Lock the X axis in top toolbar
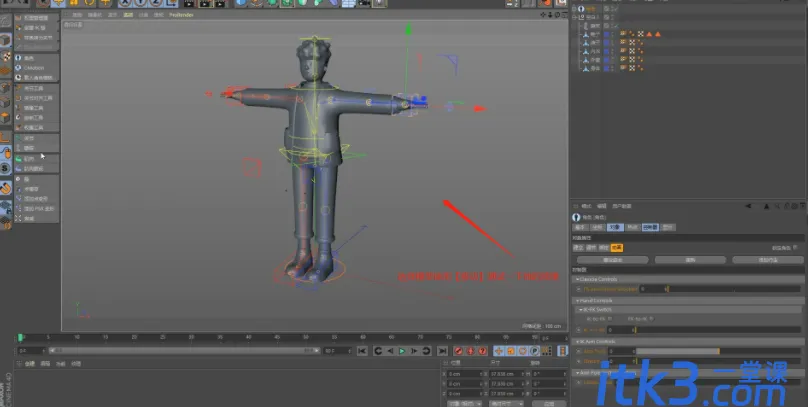Viewport: 808px width, 407px height. (x=126, y=3)
